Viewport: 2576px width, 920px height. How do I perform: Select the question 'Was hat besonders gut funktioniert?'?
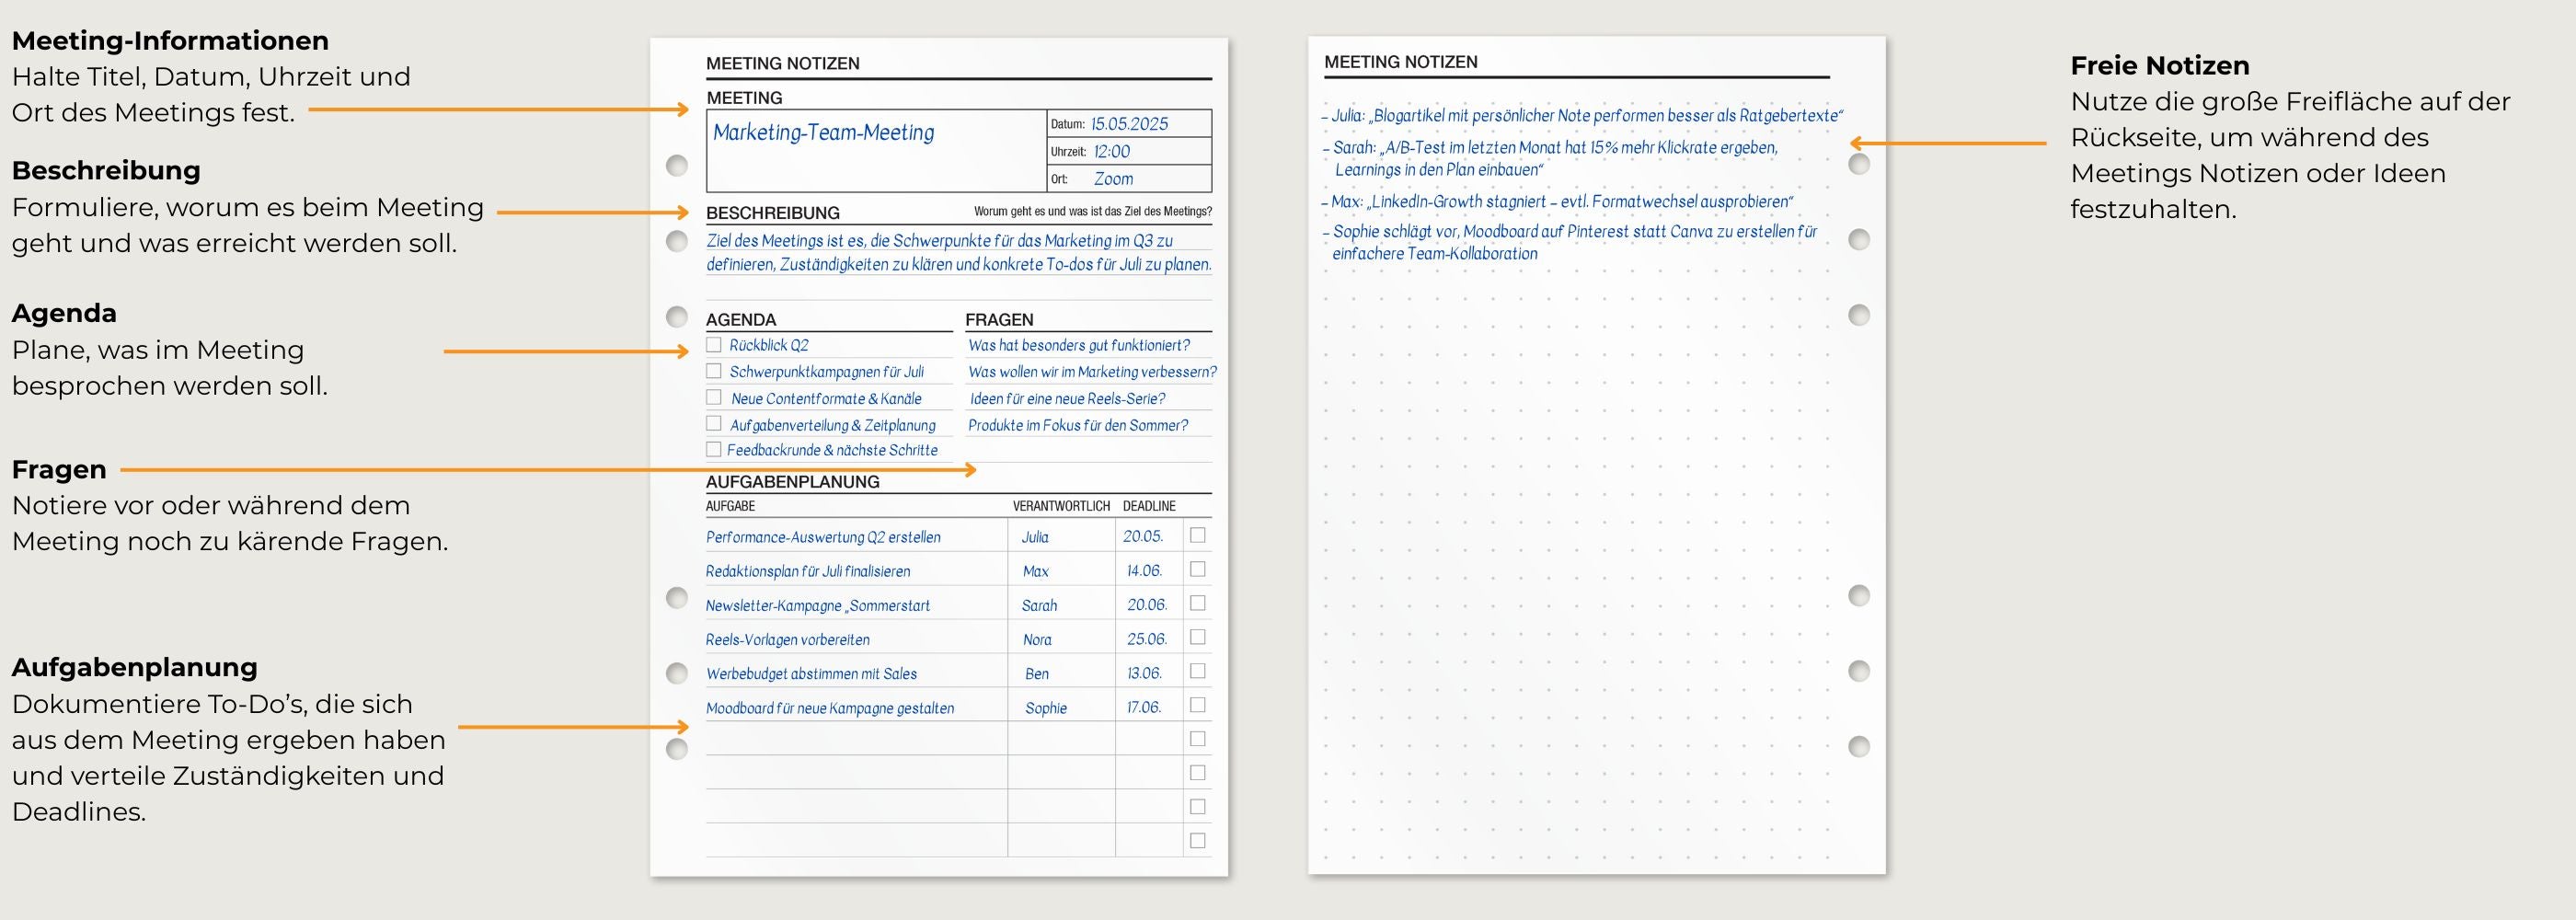(1079, 346)
